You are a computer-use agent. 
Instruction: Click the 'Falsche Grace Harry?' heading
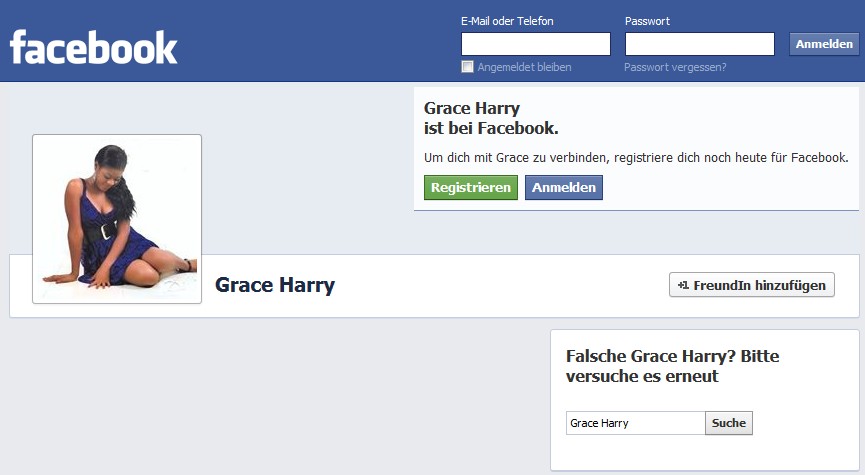click(672, 366)
